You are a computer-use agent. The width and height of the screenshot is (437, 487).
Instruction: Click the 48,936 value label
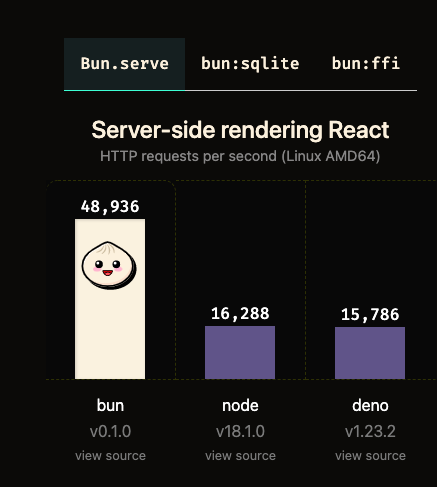[110, 207]
